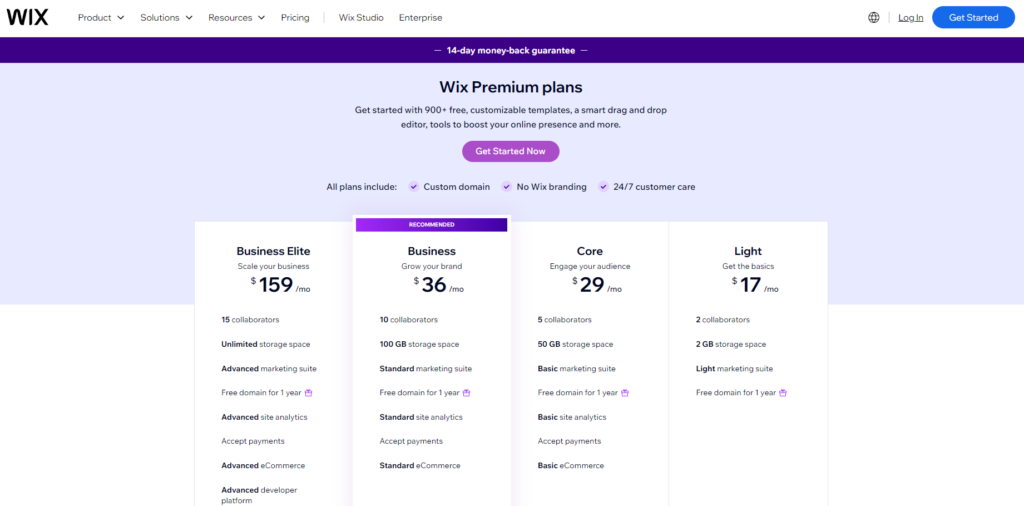
Task: Click the No Wix branding checkmark icon
Action: click(x=506, y=187)
